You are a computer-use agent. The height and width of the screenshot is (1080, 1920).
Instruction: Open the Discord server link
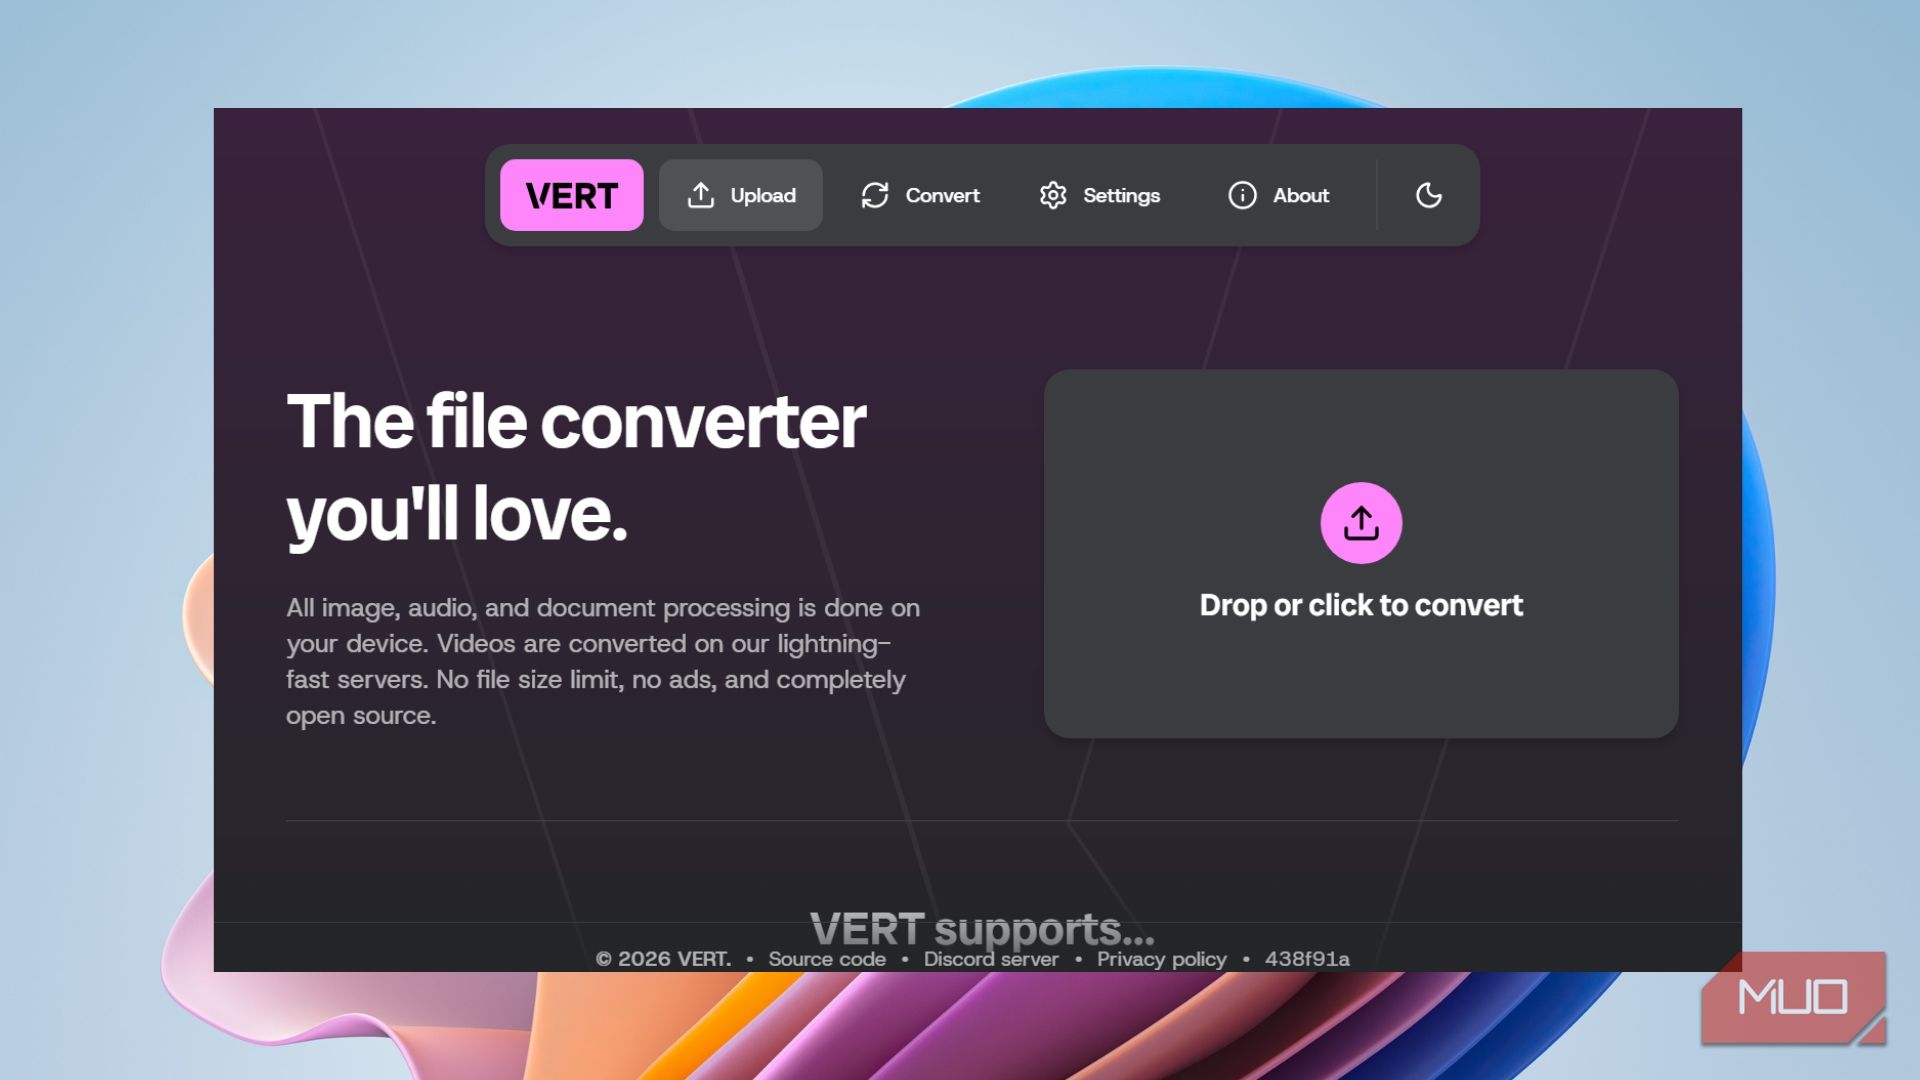(x=991, y=959)
